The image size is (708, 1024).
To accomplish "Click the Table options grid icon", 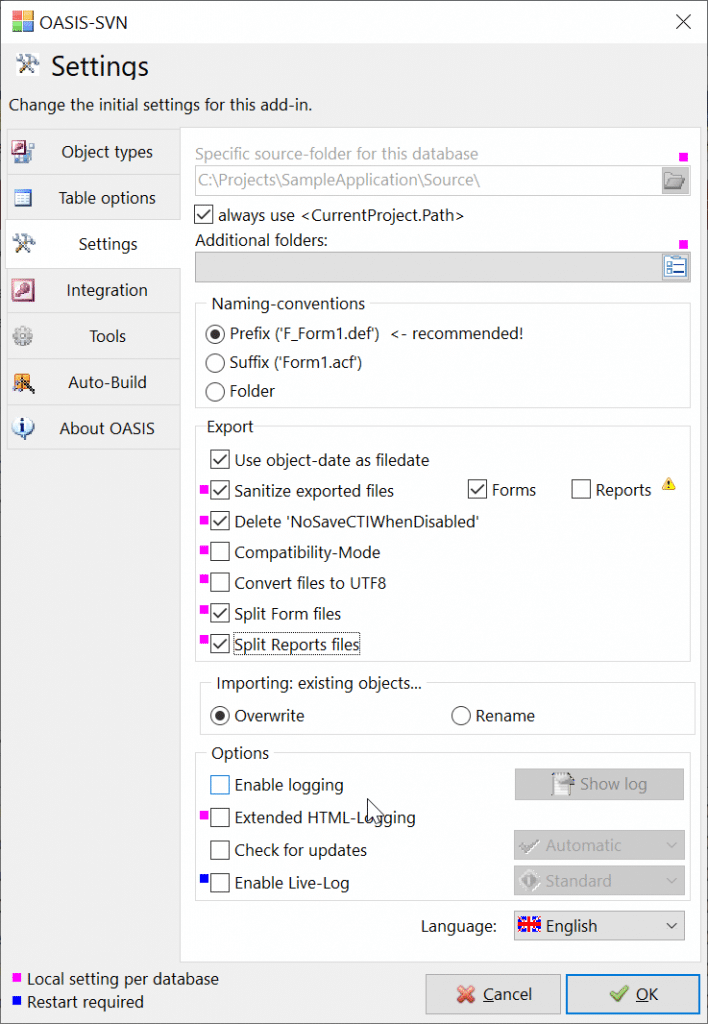I will coord(24,198).
